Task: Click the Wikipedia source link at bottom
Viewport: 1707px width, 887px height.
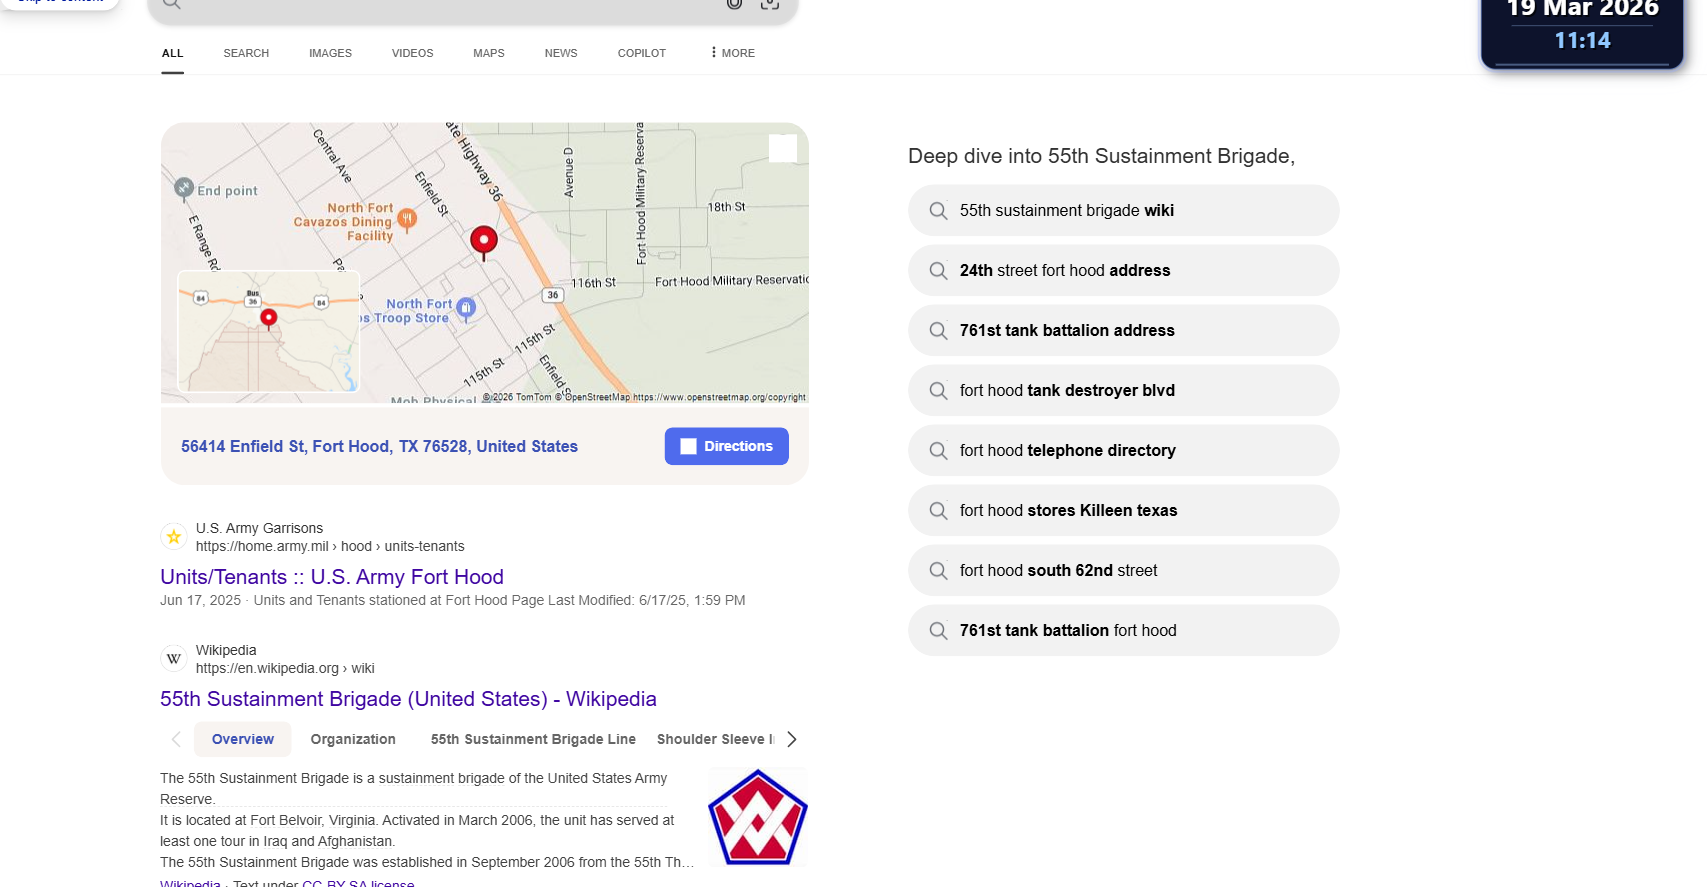Action: (x=190, y=883)
